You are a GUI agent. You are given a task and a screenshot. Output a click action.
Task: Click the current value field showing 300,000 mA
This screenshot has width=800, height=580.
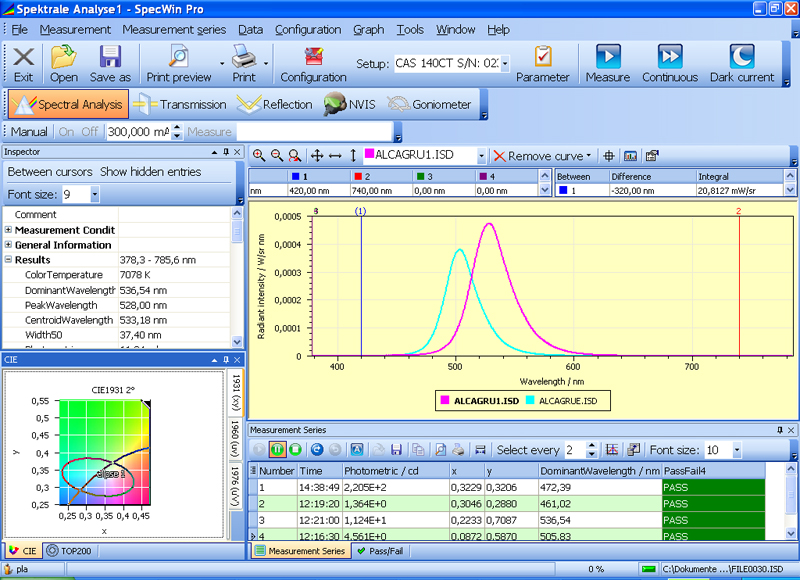pos(138,132)
